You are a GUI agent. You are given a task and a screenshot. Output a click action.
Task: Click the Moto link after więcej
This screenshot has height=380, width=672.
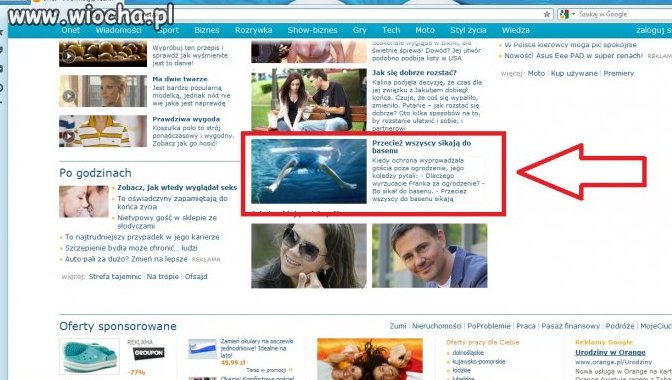point(536,73)
